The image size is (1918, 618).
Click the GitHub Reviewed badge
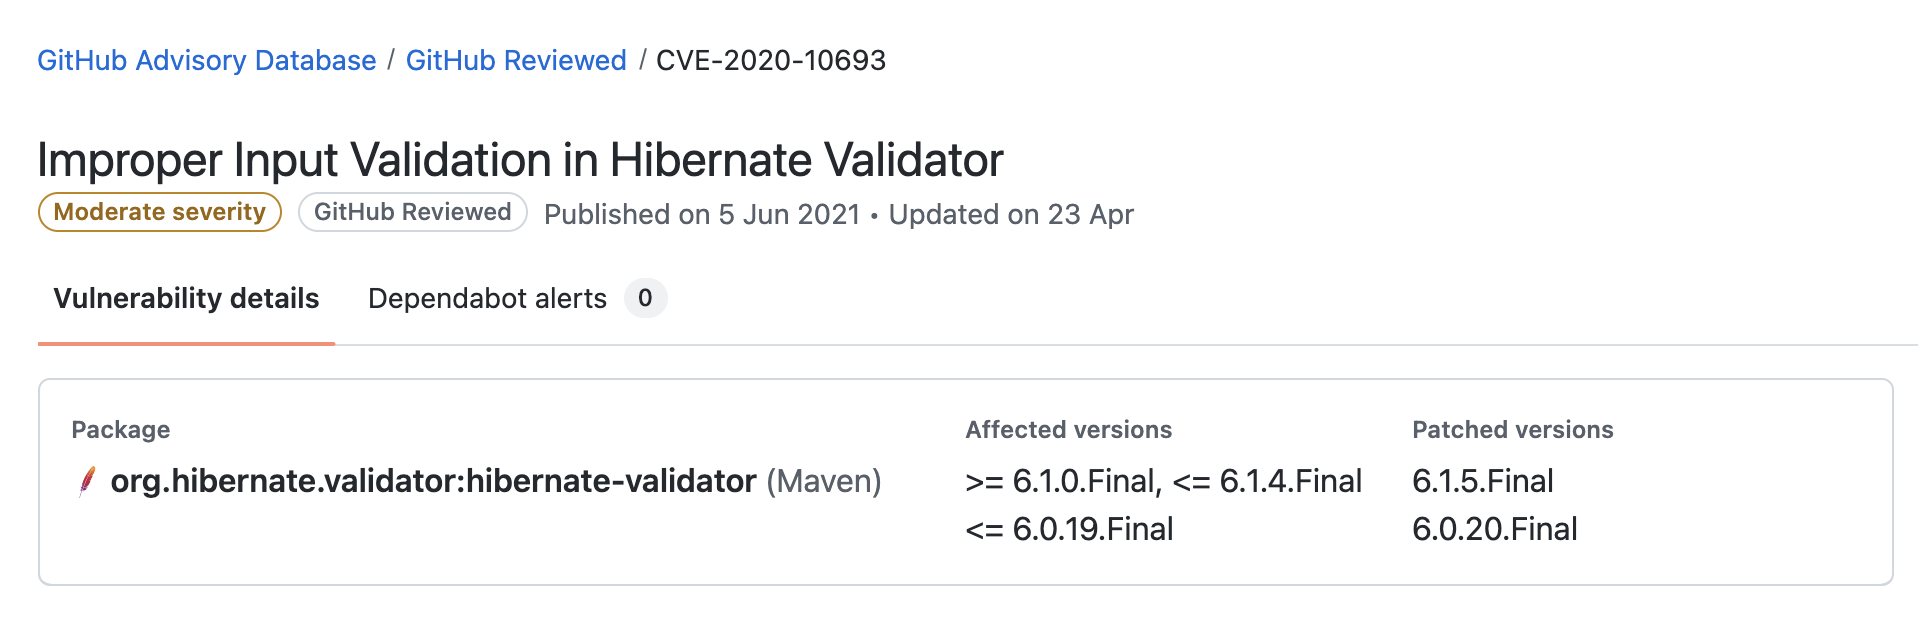pos(412,212)
